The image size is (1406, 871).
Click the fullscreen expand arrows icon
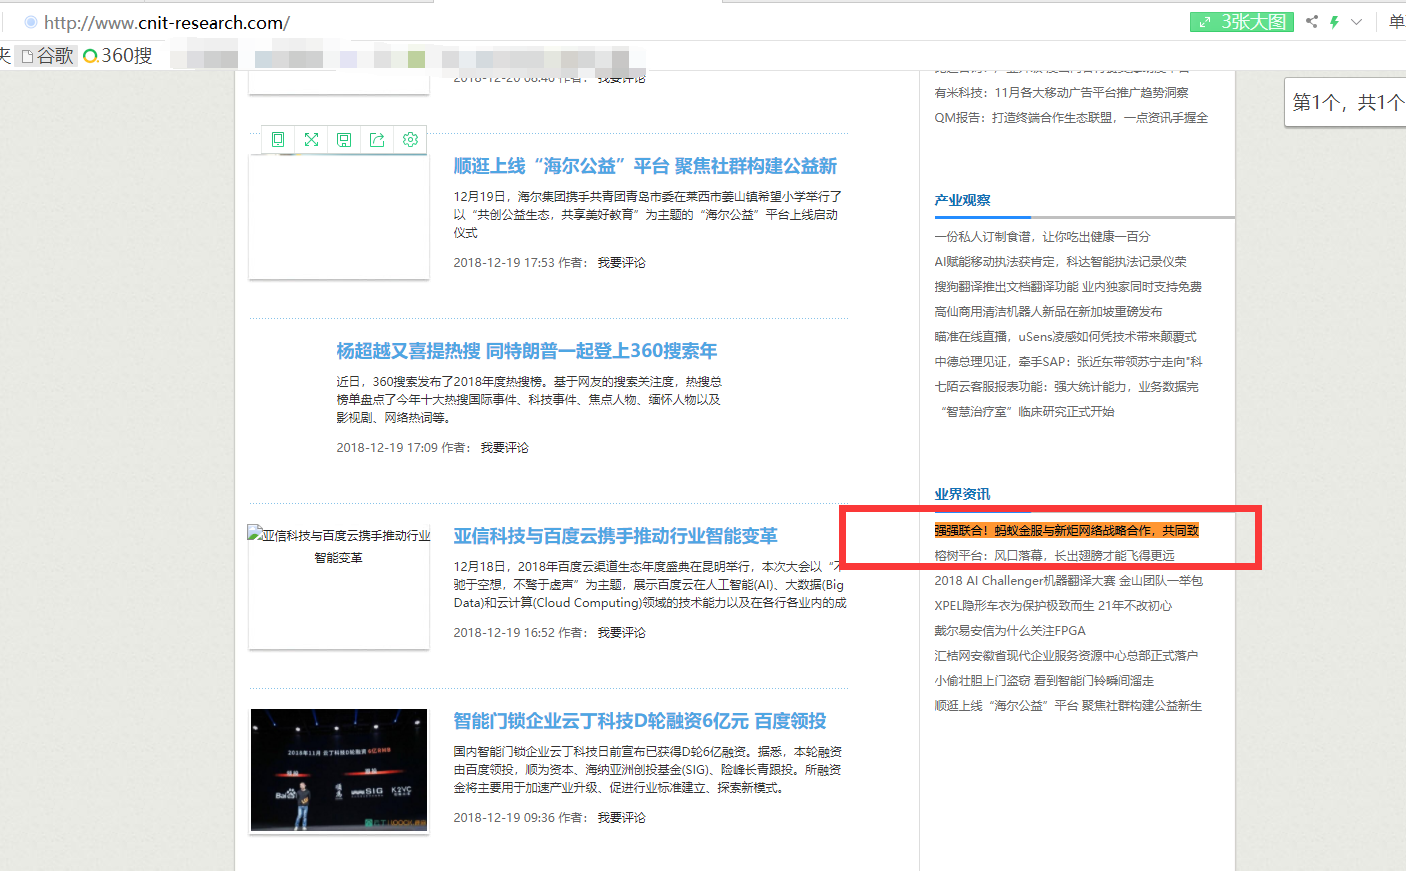pyautogui.click(x=311, y=140)
